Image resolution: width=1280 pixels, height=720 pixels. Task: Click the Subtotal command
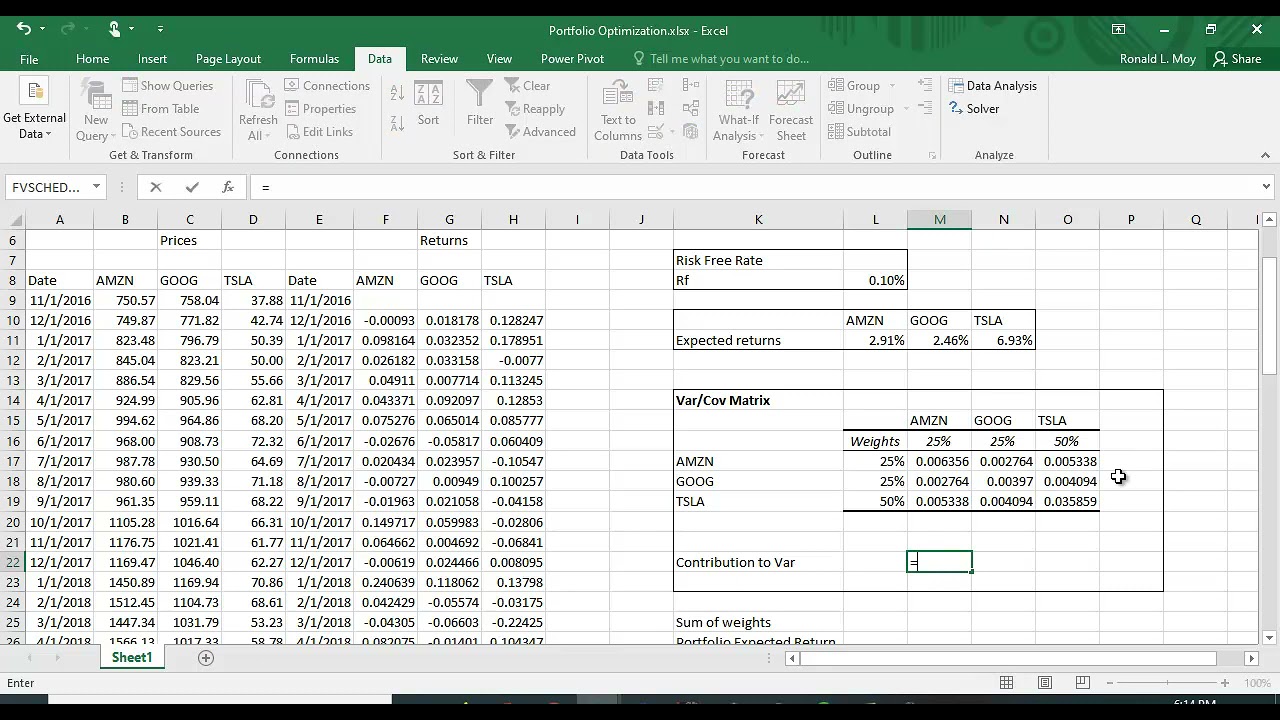point(859,132)
